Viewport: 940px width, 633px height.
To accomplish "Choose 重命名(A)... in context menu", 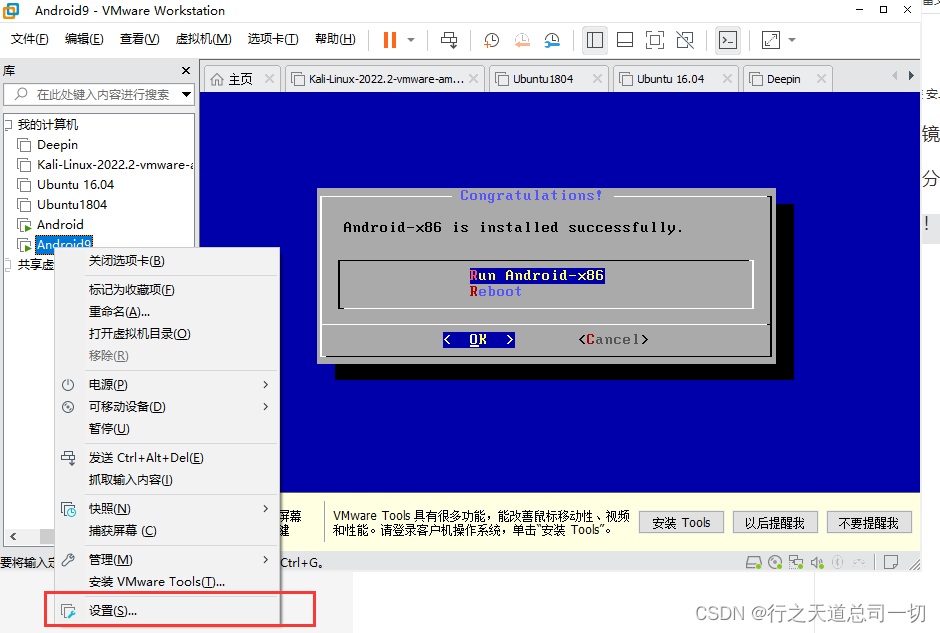I will (x=167, y=312).
